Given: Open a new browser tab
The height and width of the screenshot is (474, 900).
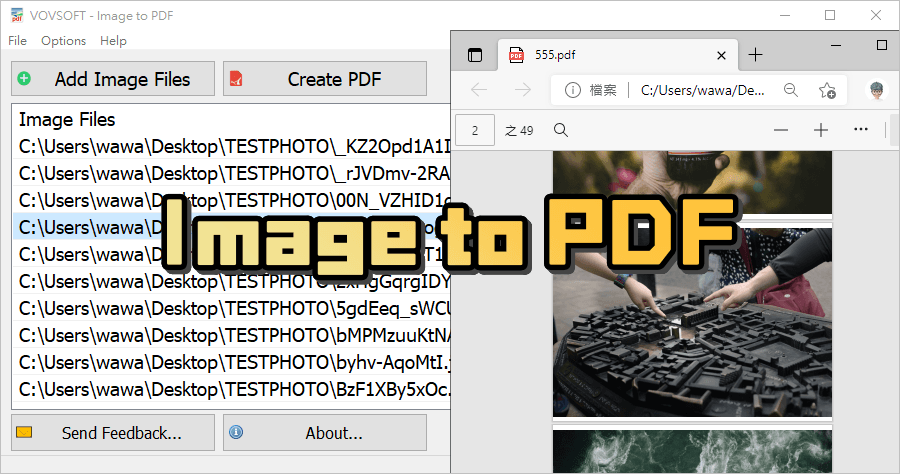Looking at the screenshot, I should click(755, 55).
